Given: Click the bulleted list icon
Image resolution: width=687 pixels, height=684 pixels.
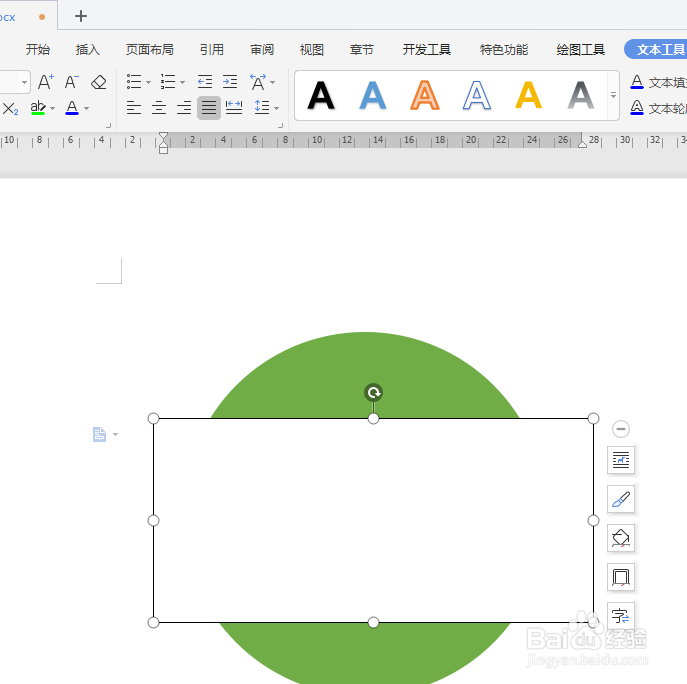Looking at the screenshot, I should pos(134,82).
